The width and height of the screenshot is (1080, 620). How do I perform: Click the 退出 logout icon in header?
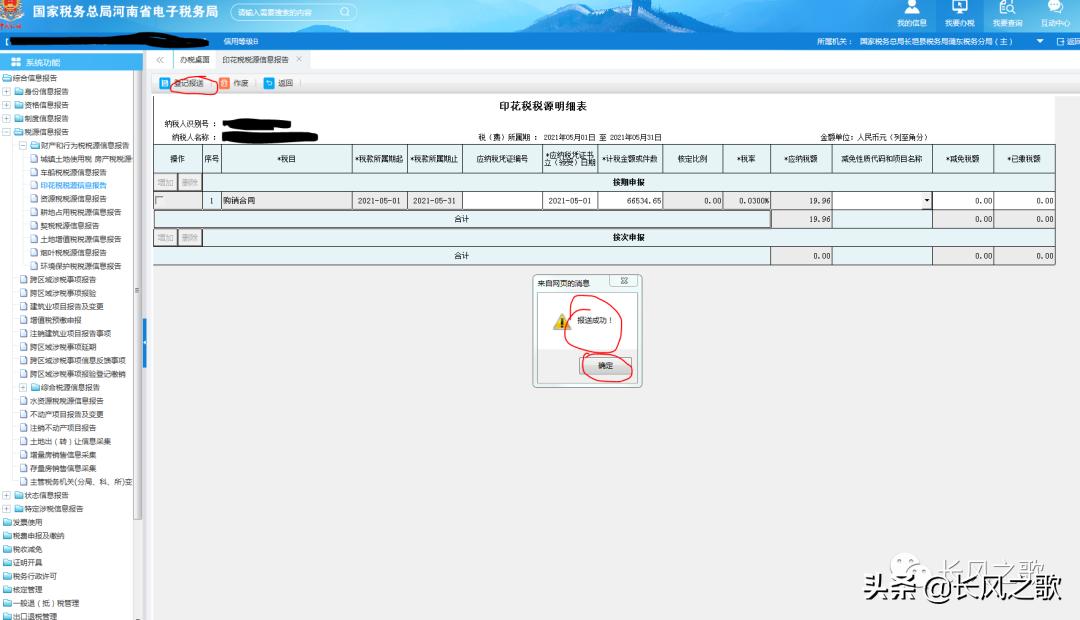coord(1061,41)
